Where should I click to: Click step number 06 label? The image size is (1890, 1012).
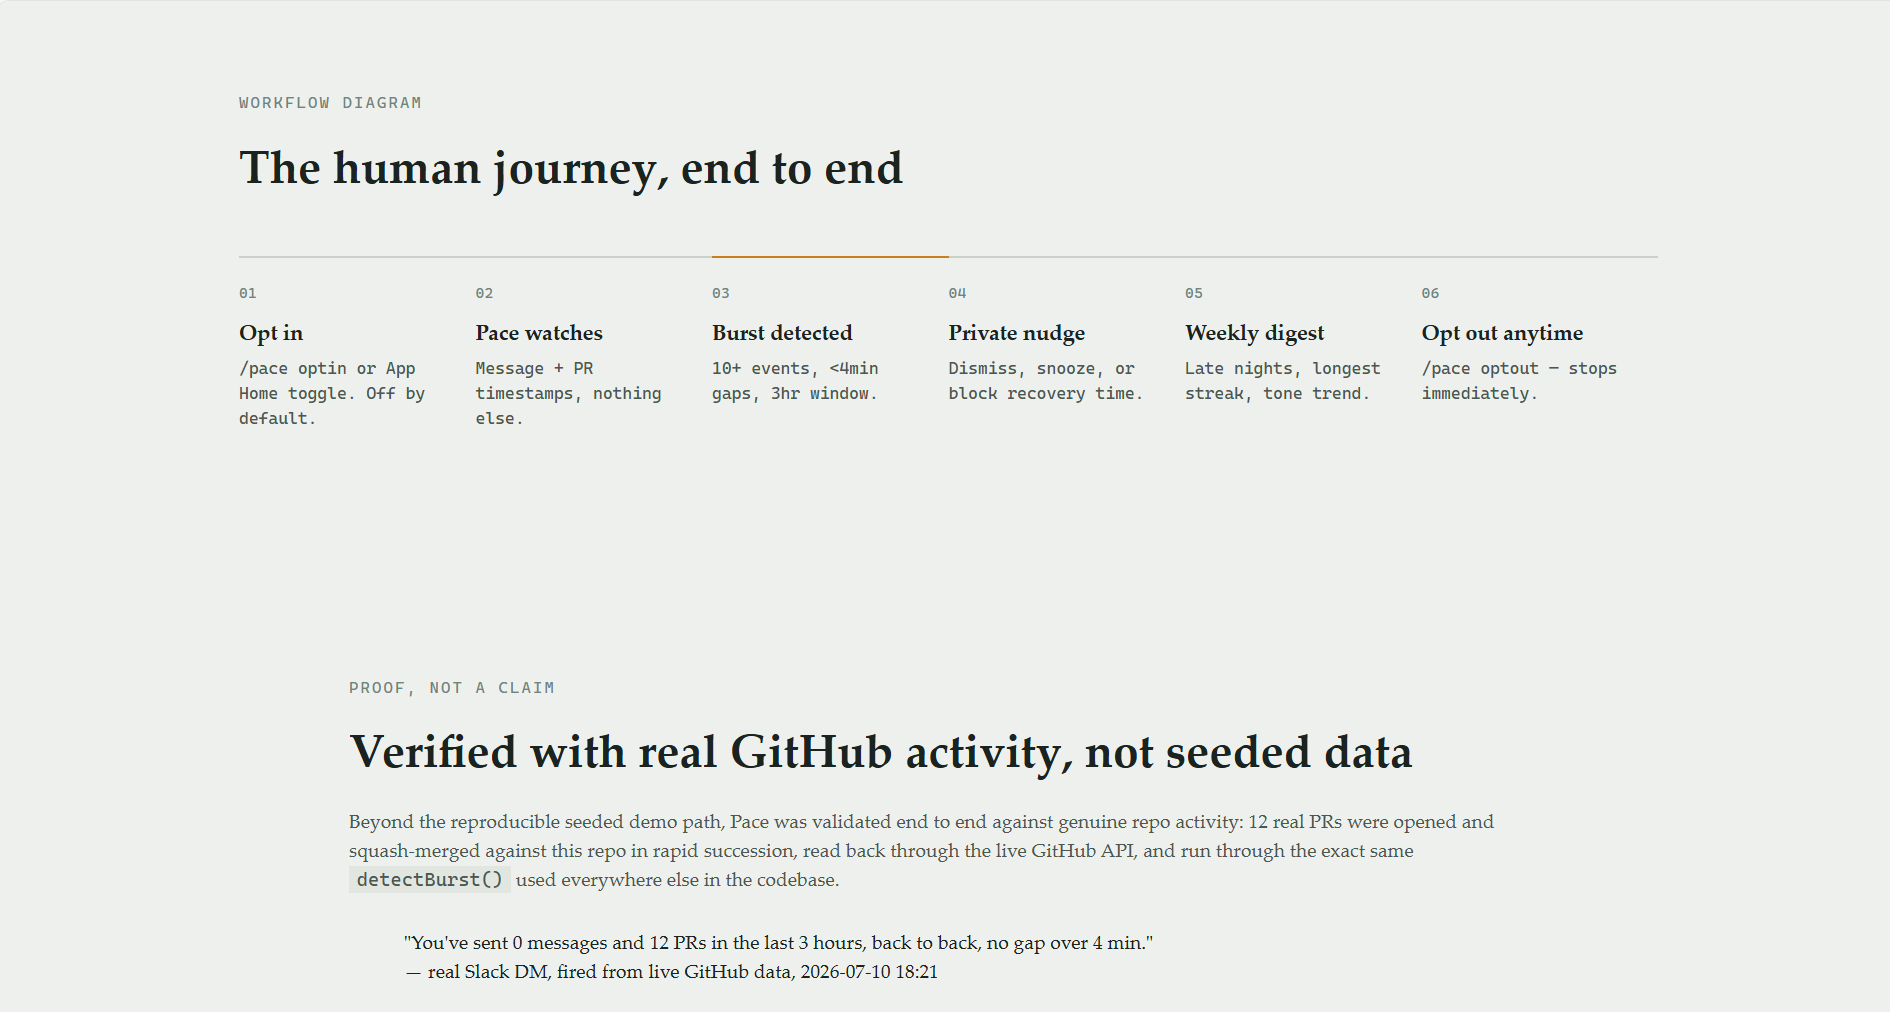point(1430,293)
